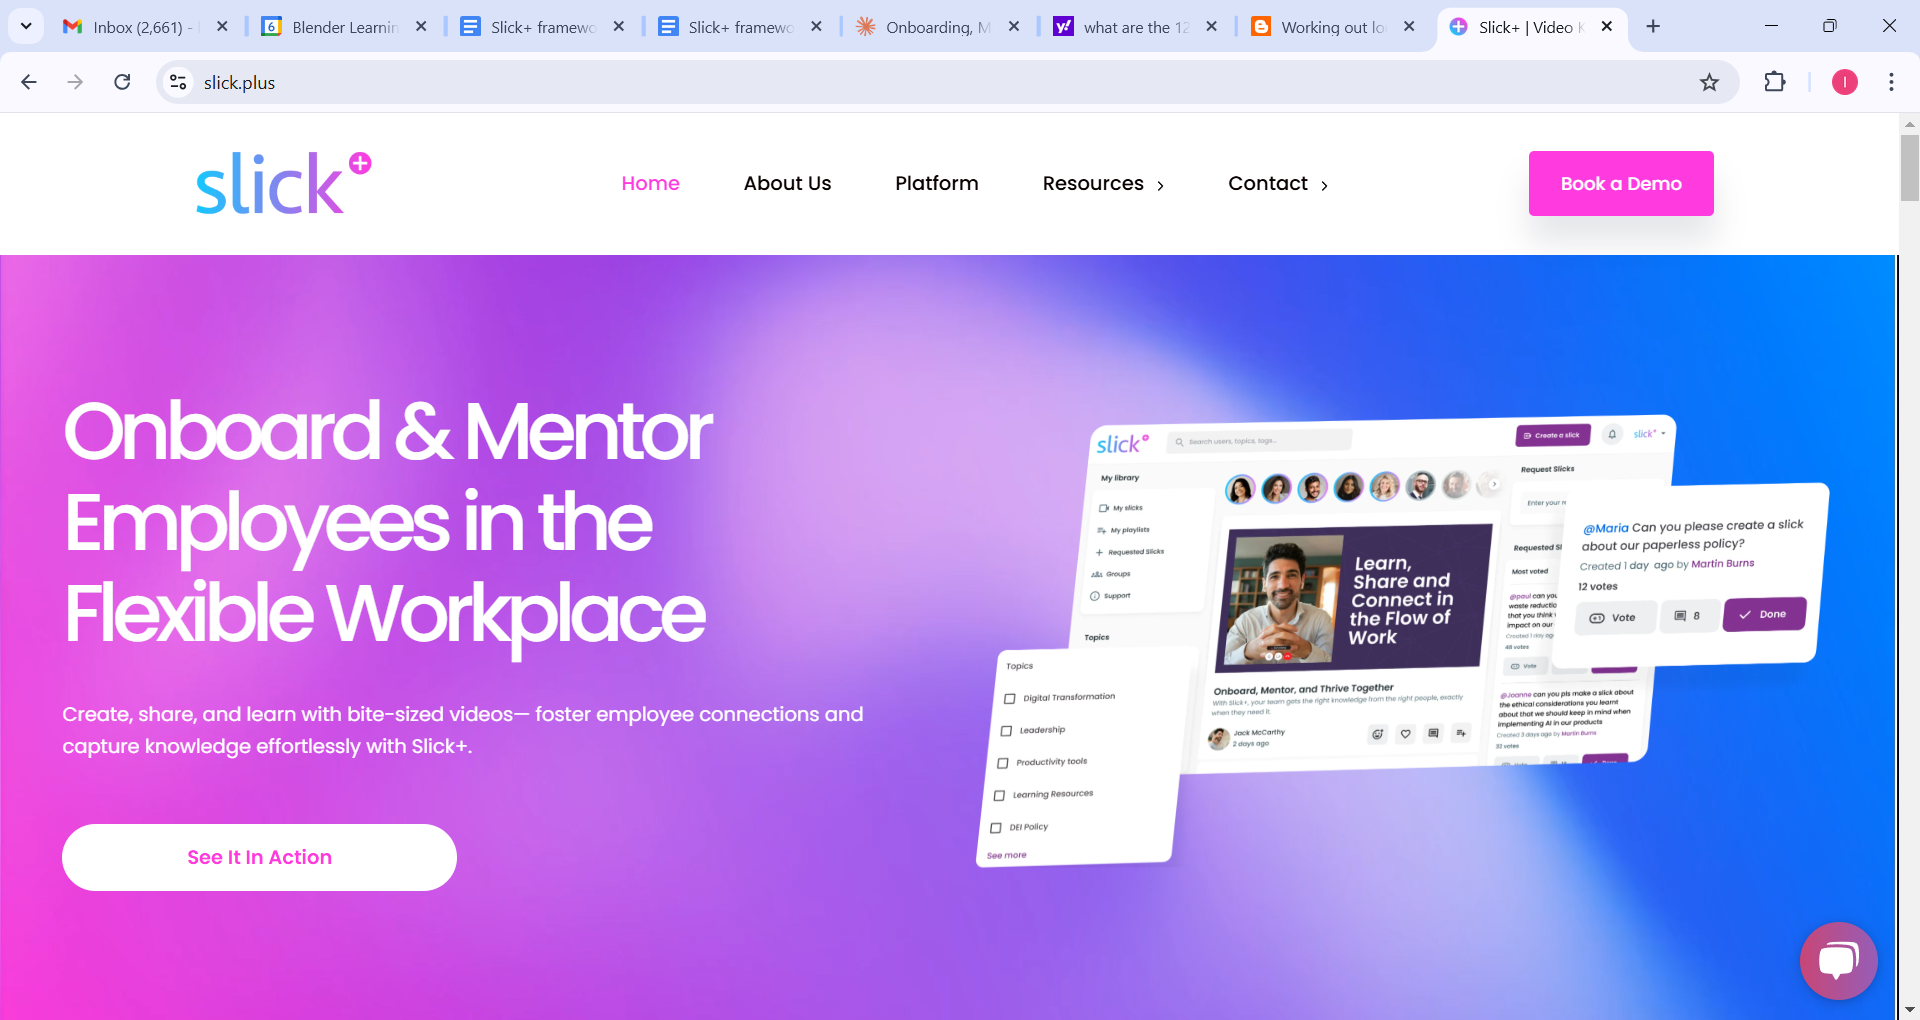Viewport: 1920px width, 1020px height.
Task: Open the Chrome profile avatar
Action: coord(1844,82)
